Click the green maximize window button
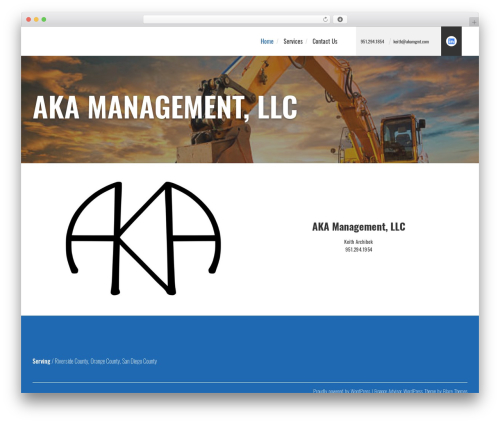Image resolution: width=500 pixels, height=423 pixels. coord(44,19)
